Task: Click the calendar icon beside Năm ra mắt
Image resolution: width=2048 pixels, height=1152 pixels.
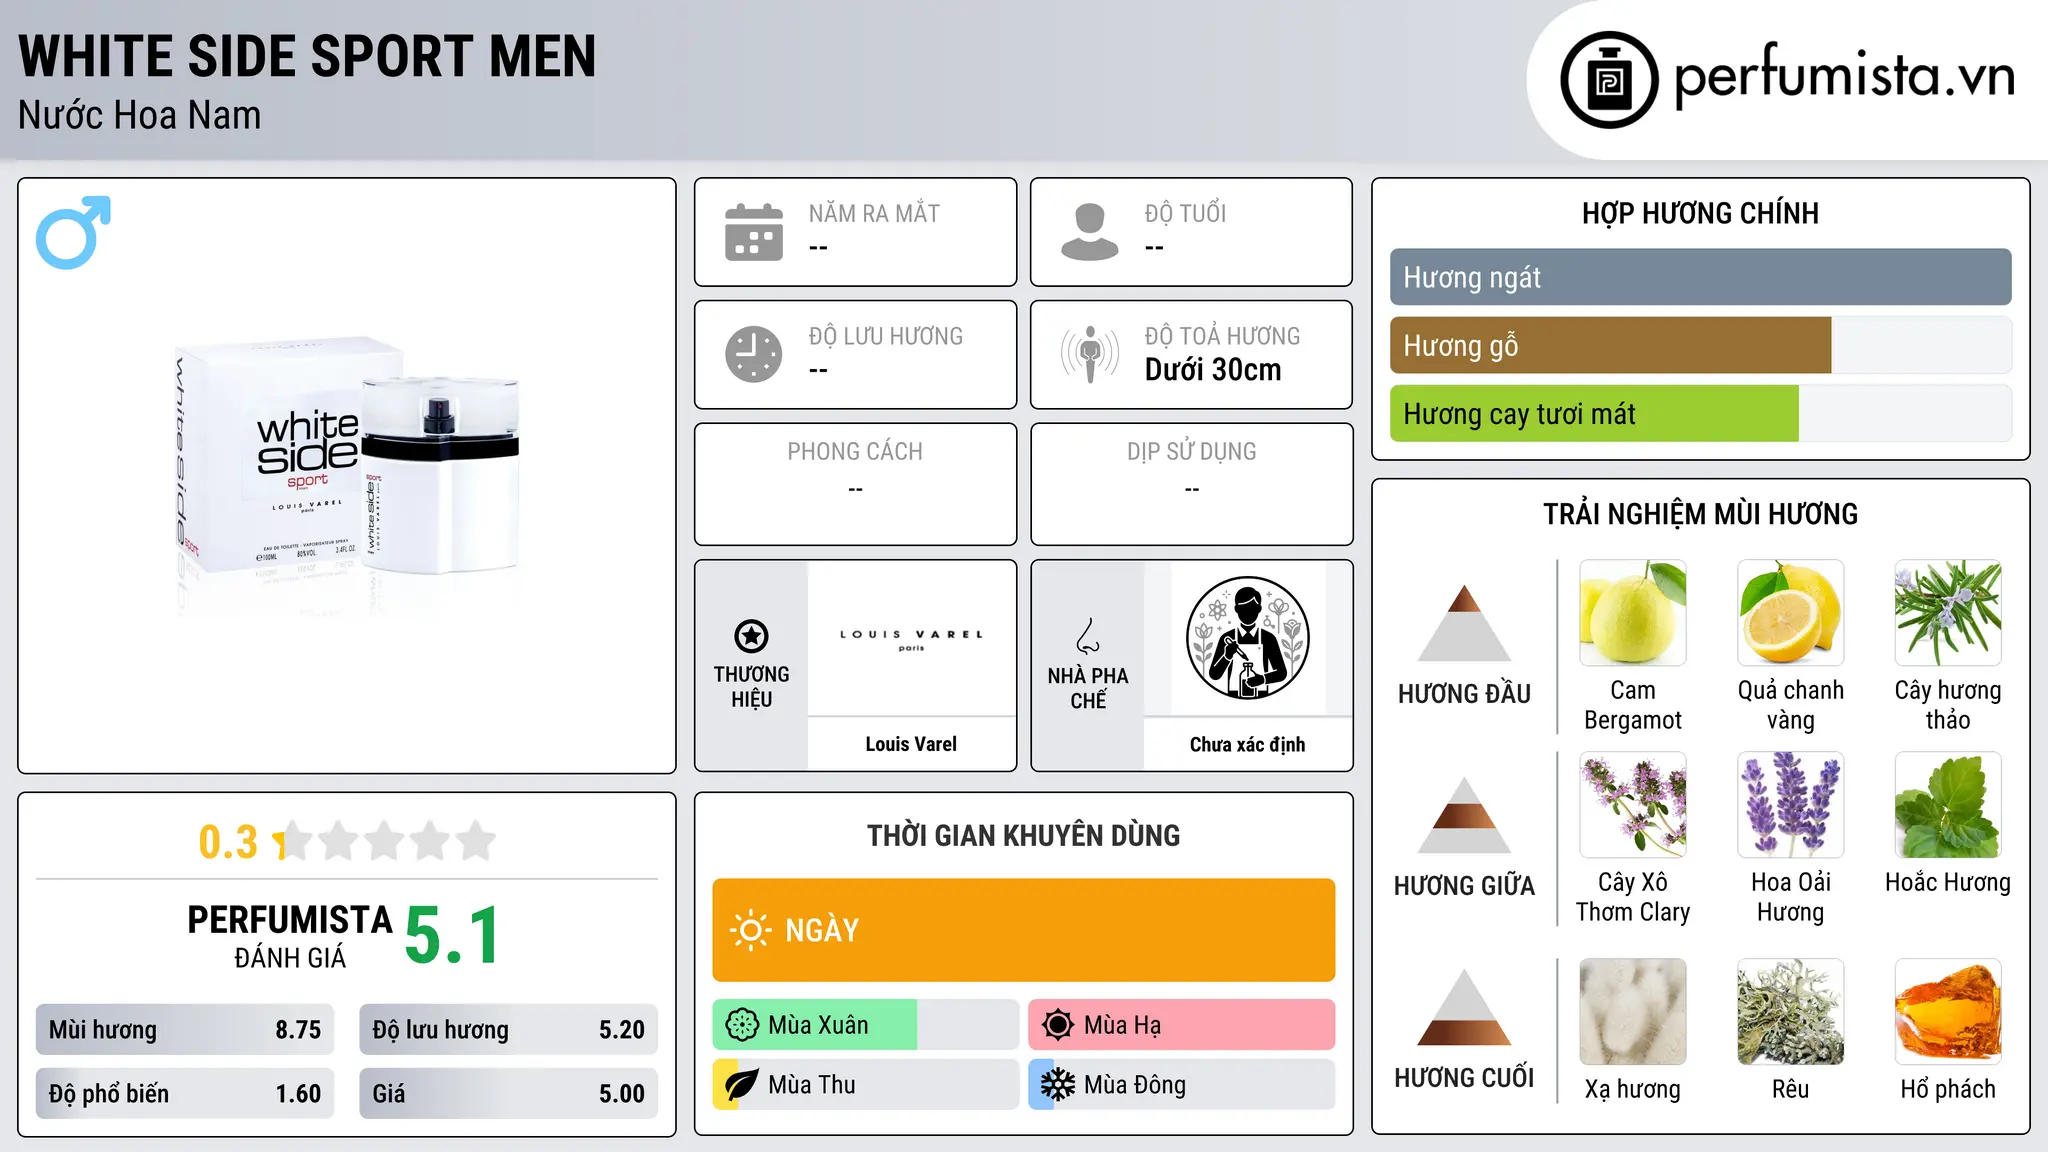Action: (x=754, y=232)
